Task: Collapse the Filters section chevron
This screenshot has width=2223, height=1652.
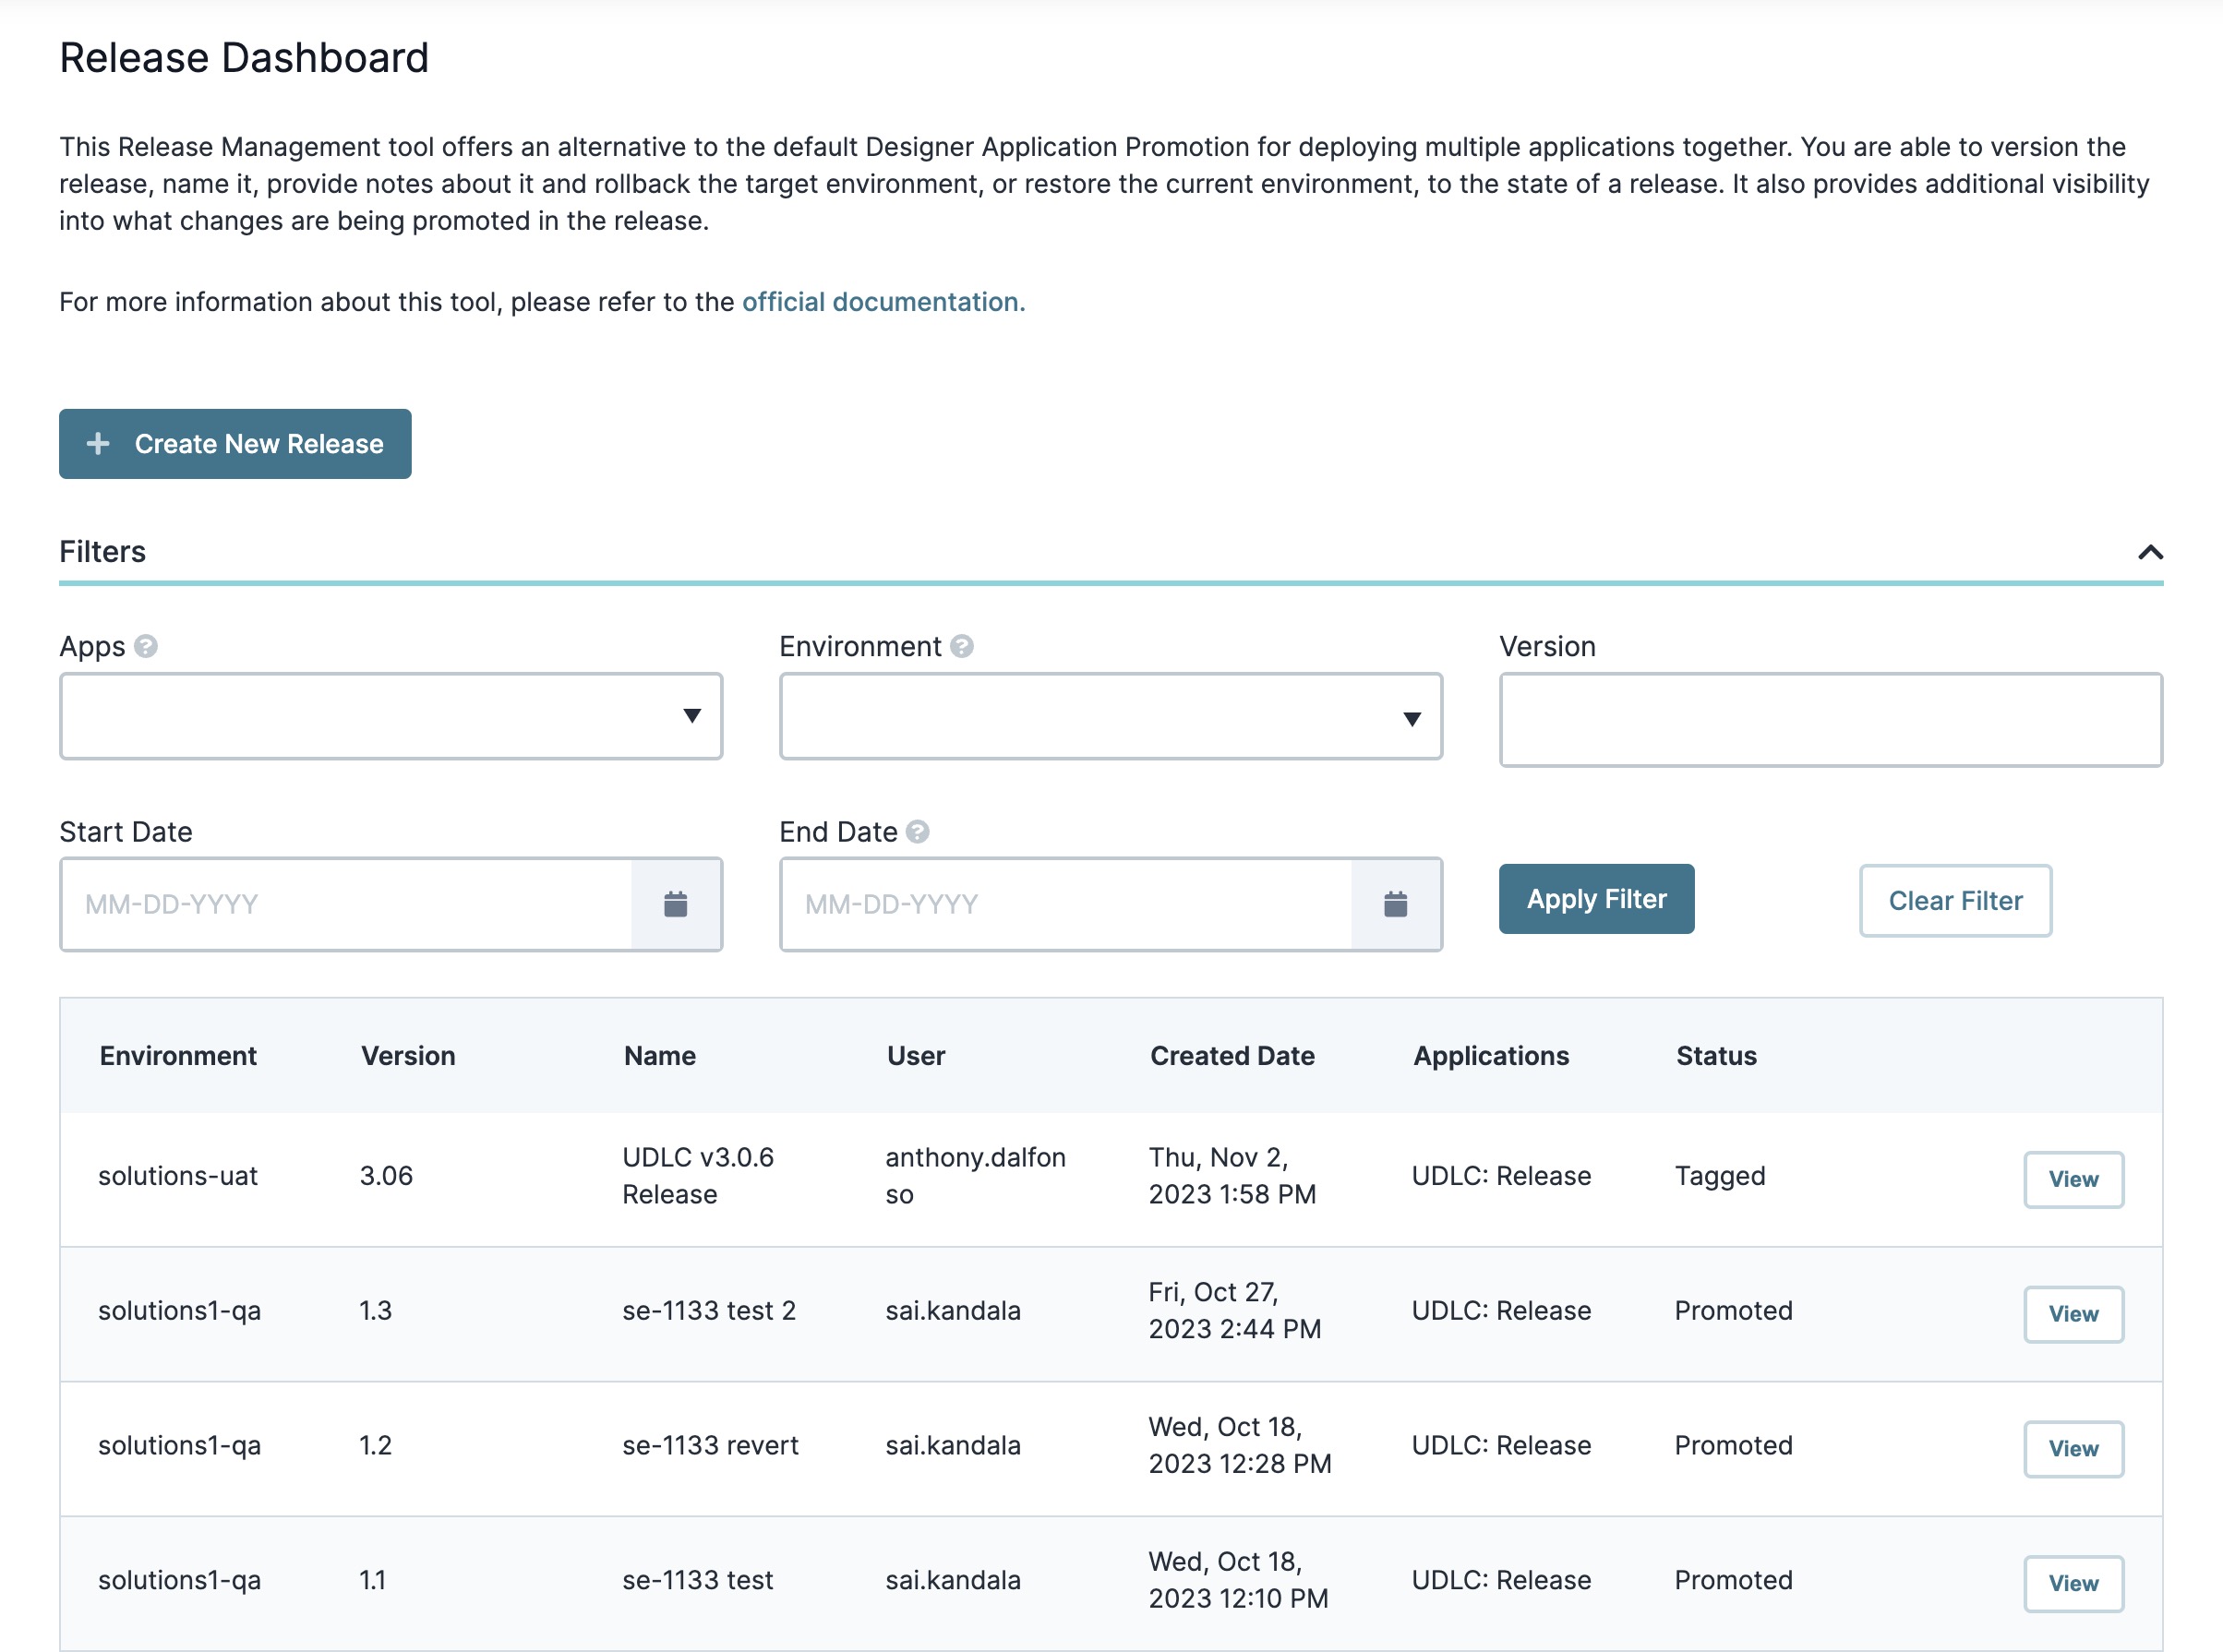Action: tap(2150, 552)
